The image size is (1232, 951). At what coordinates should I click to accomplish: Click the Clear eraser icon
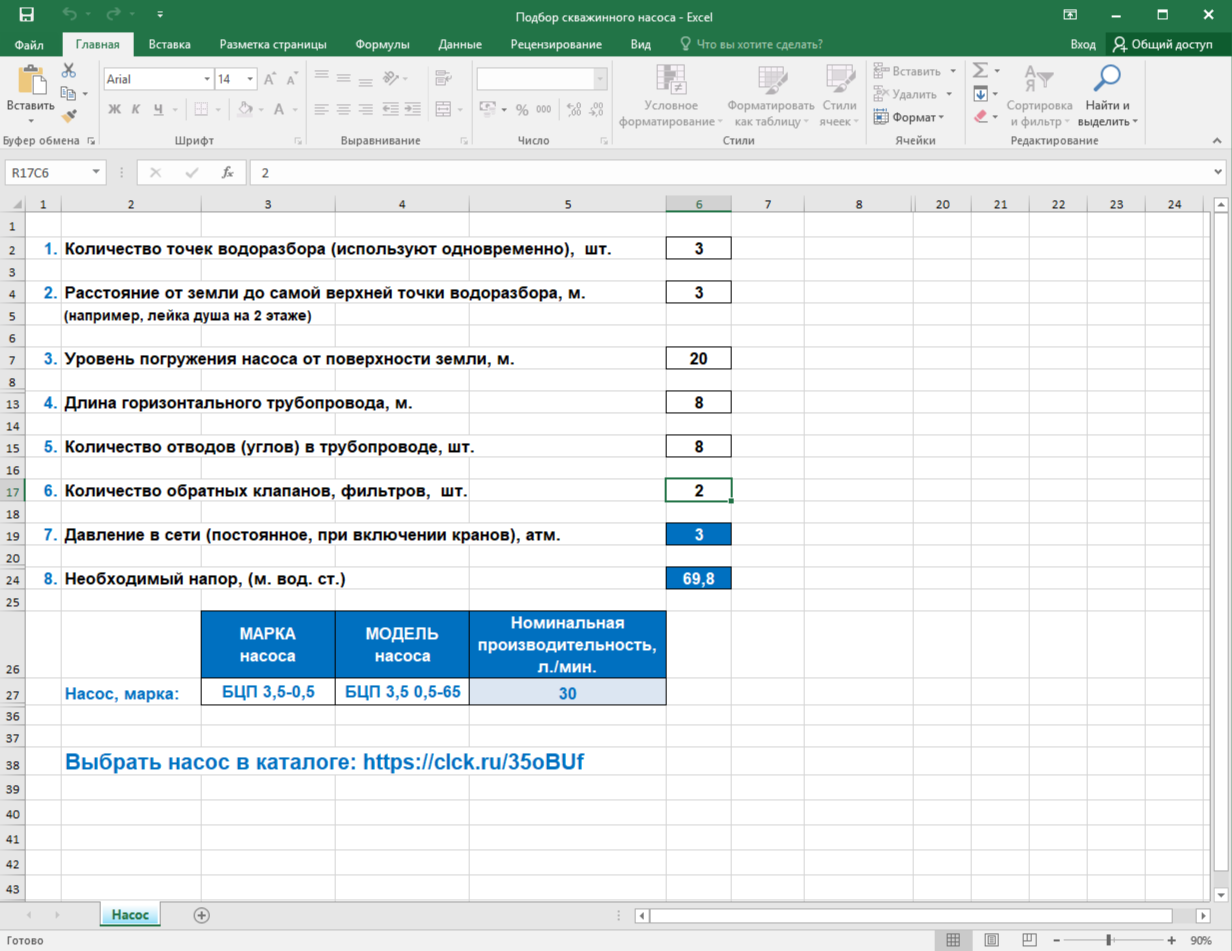(x=980, y=117)
